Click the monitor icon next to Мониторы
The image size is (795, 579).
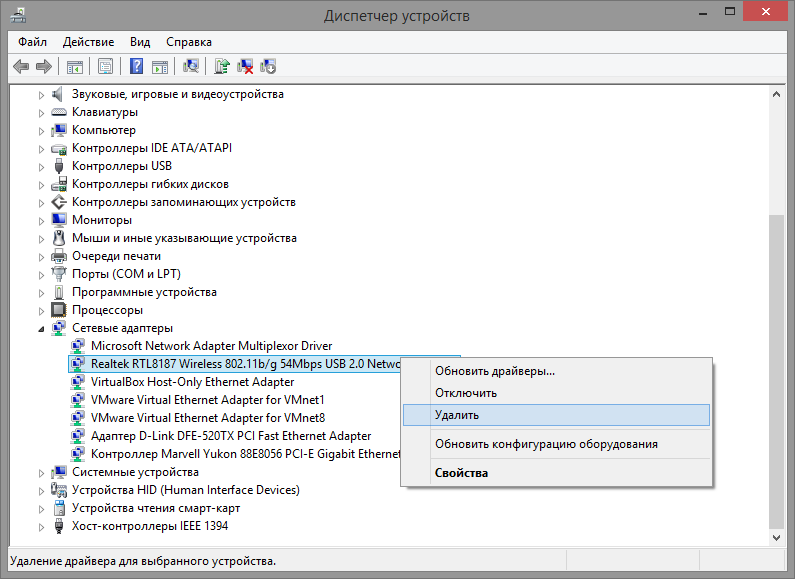(x=59, y=220)
